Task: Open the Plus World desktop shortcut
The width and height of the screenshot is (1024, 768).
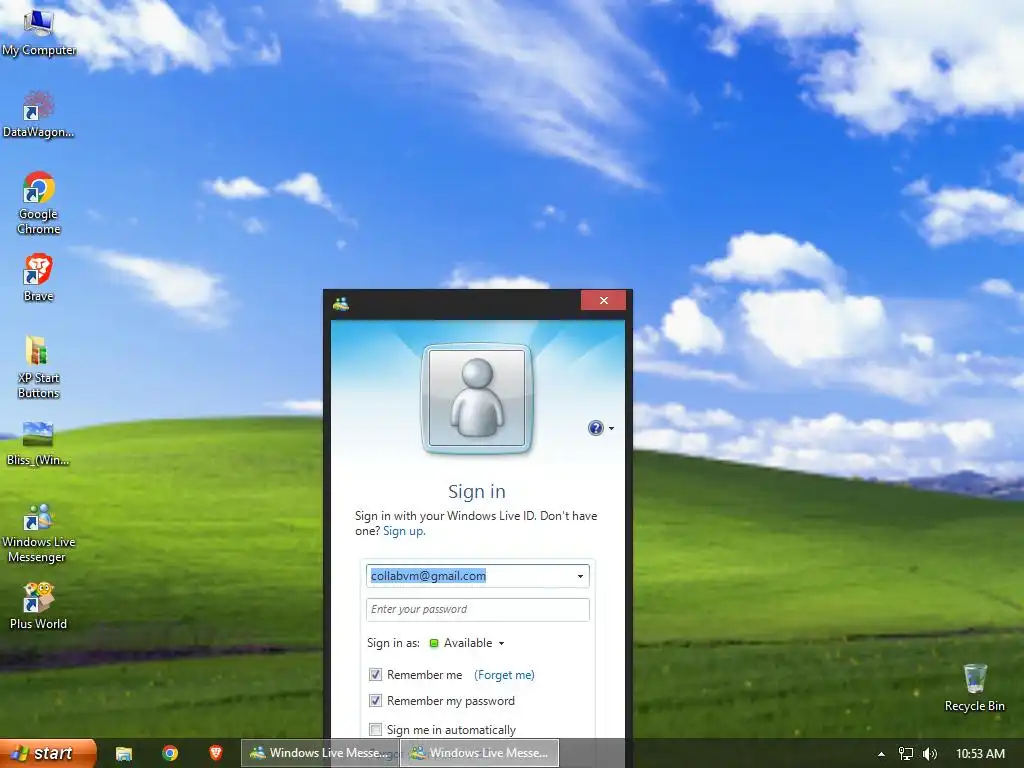Action: click(38, 607)
